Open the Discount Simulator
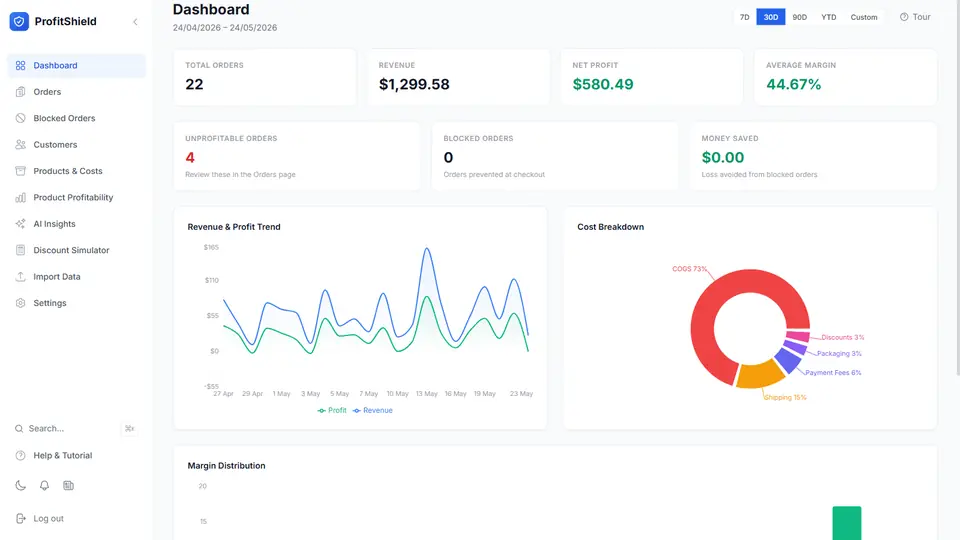960x540 pixels. pyautogui.click(x=77, y=250)
